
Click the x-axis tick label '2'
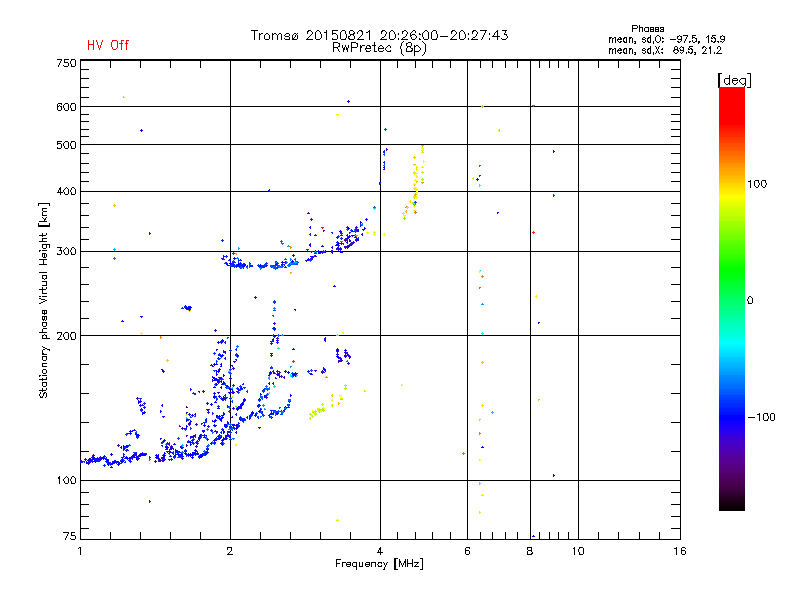[230, 551]
